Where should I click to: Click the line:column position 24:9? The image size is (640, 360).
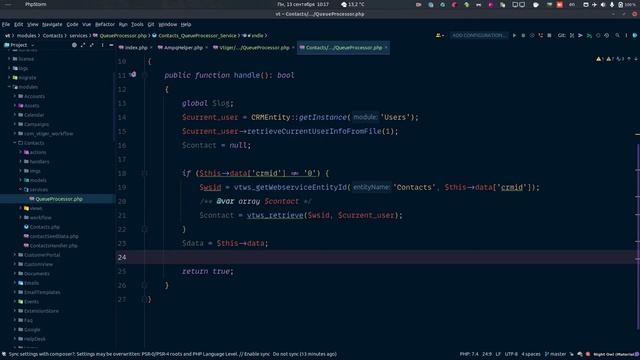(x=487, y=354)
